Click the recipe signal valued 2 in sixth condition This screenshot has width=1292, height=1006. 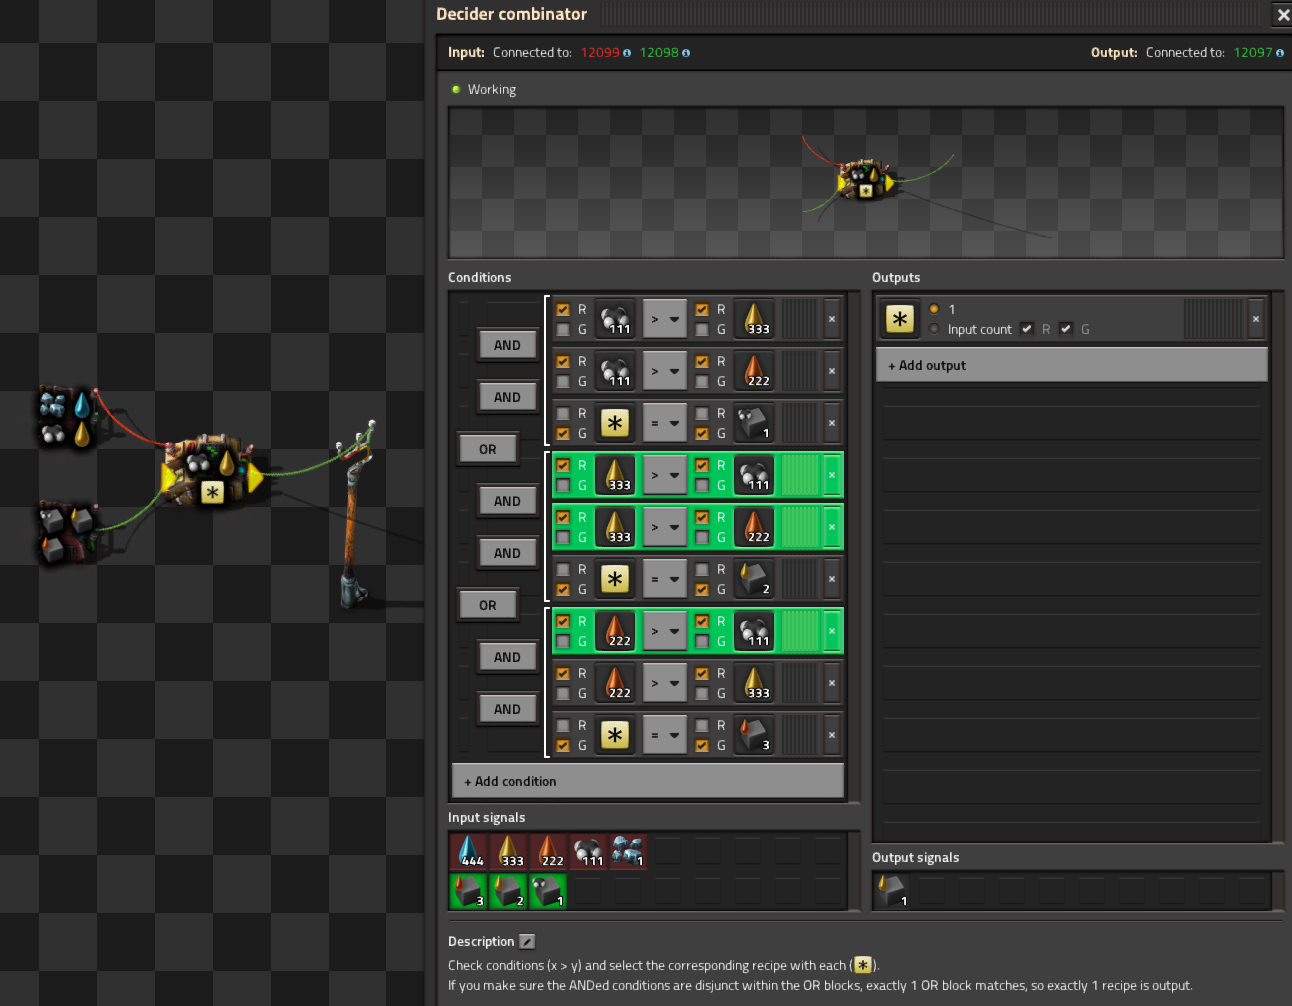tap(754, 579)
